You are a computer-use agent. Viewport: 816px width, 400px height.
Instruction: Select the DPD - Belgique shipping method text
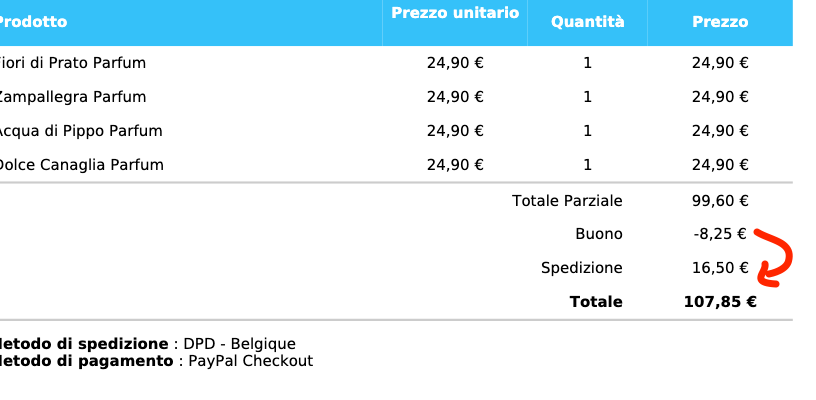click(239, 344)
